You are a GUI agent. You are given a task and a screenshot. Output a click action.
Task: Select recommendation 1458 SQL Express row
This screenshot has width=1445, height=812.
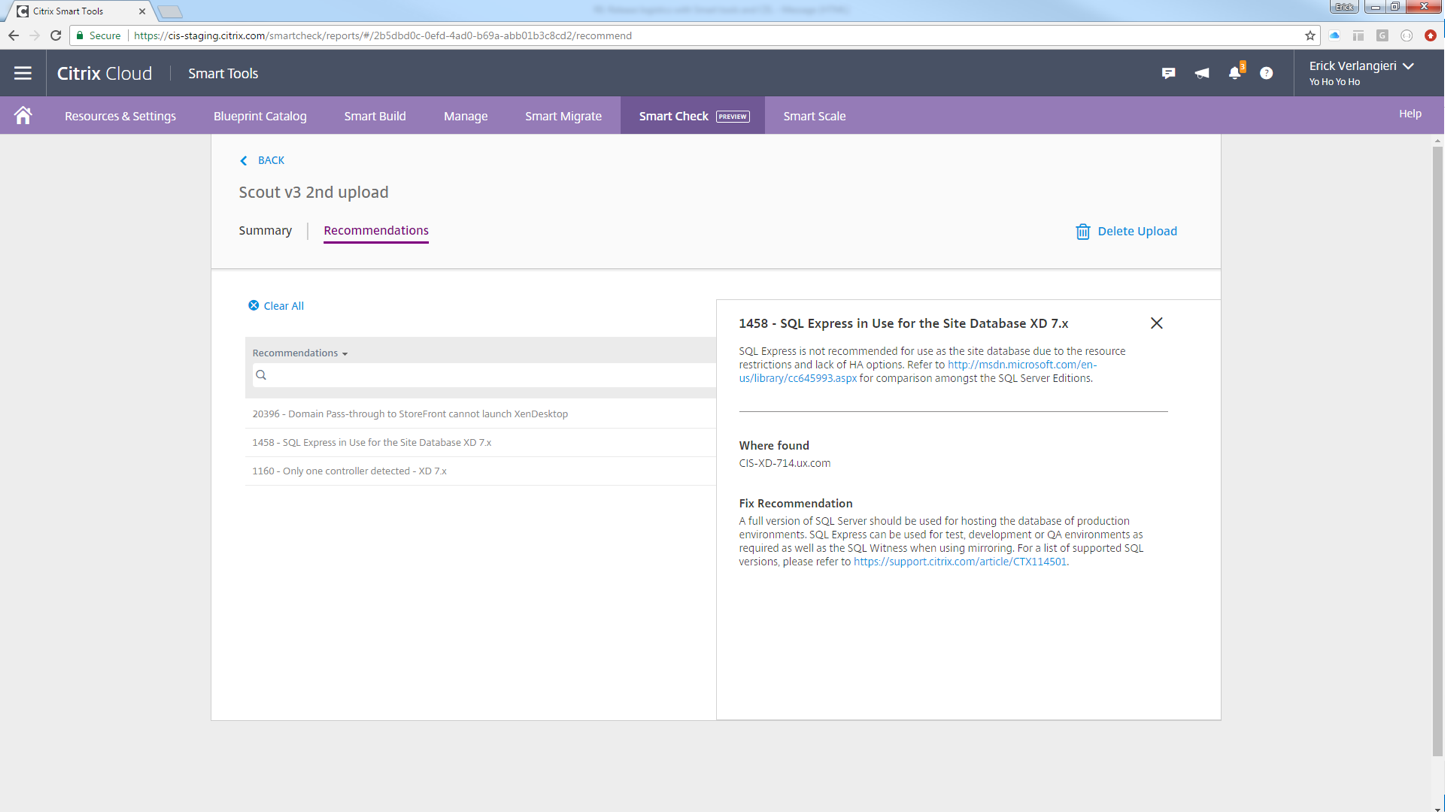click(481, 442)
